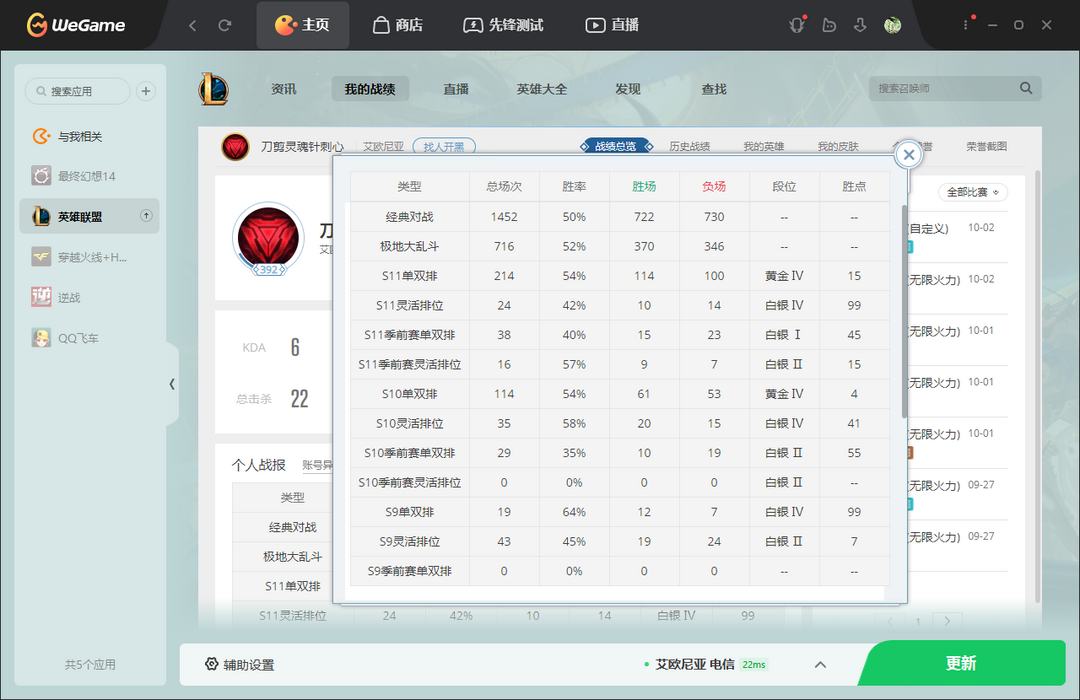The height and width of the screenshot is (700, 1080).
Task: Click the S9灵活排位 row in popup
Action: click(x=620, y=542)
